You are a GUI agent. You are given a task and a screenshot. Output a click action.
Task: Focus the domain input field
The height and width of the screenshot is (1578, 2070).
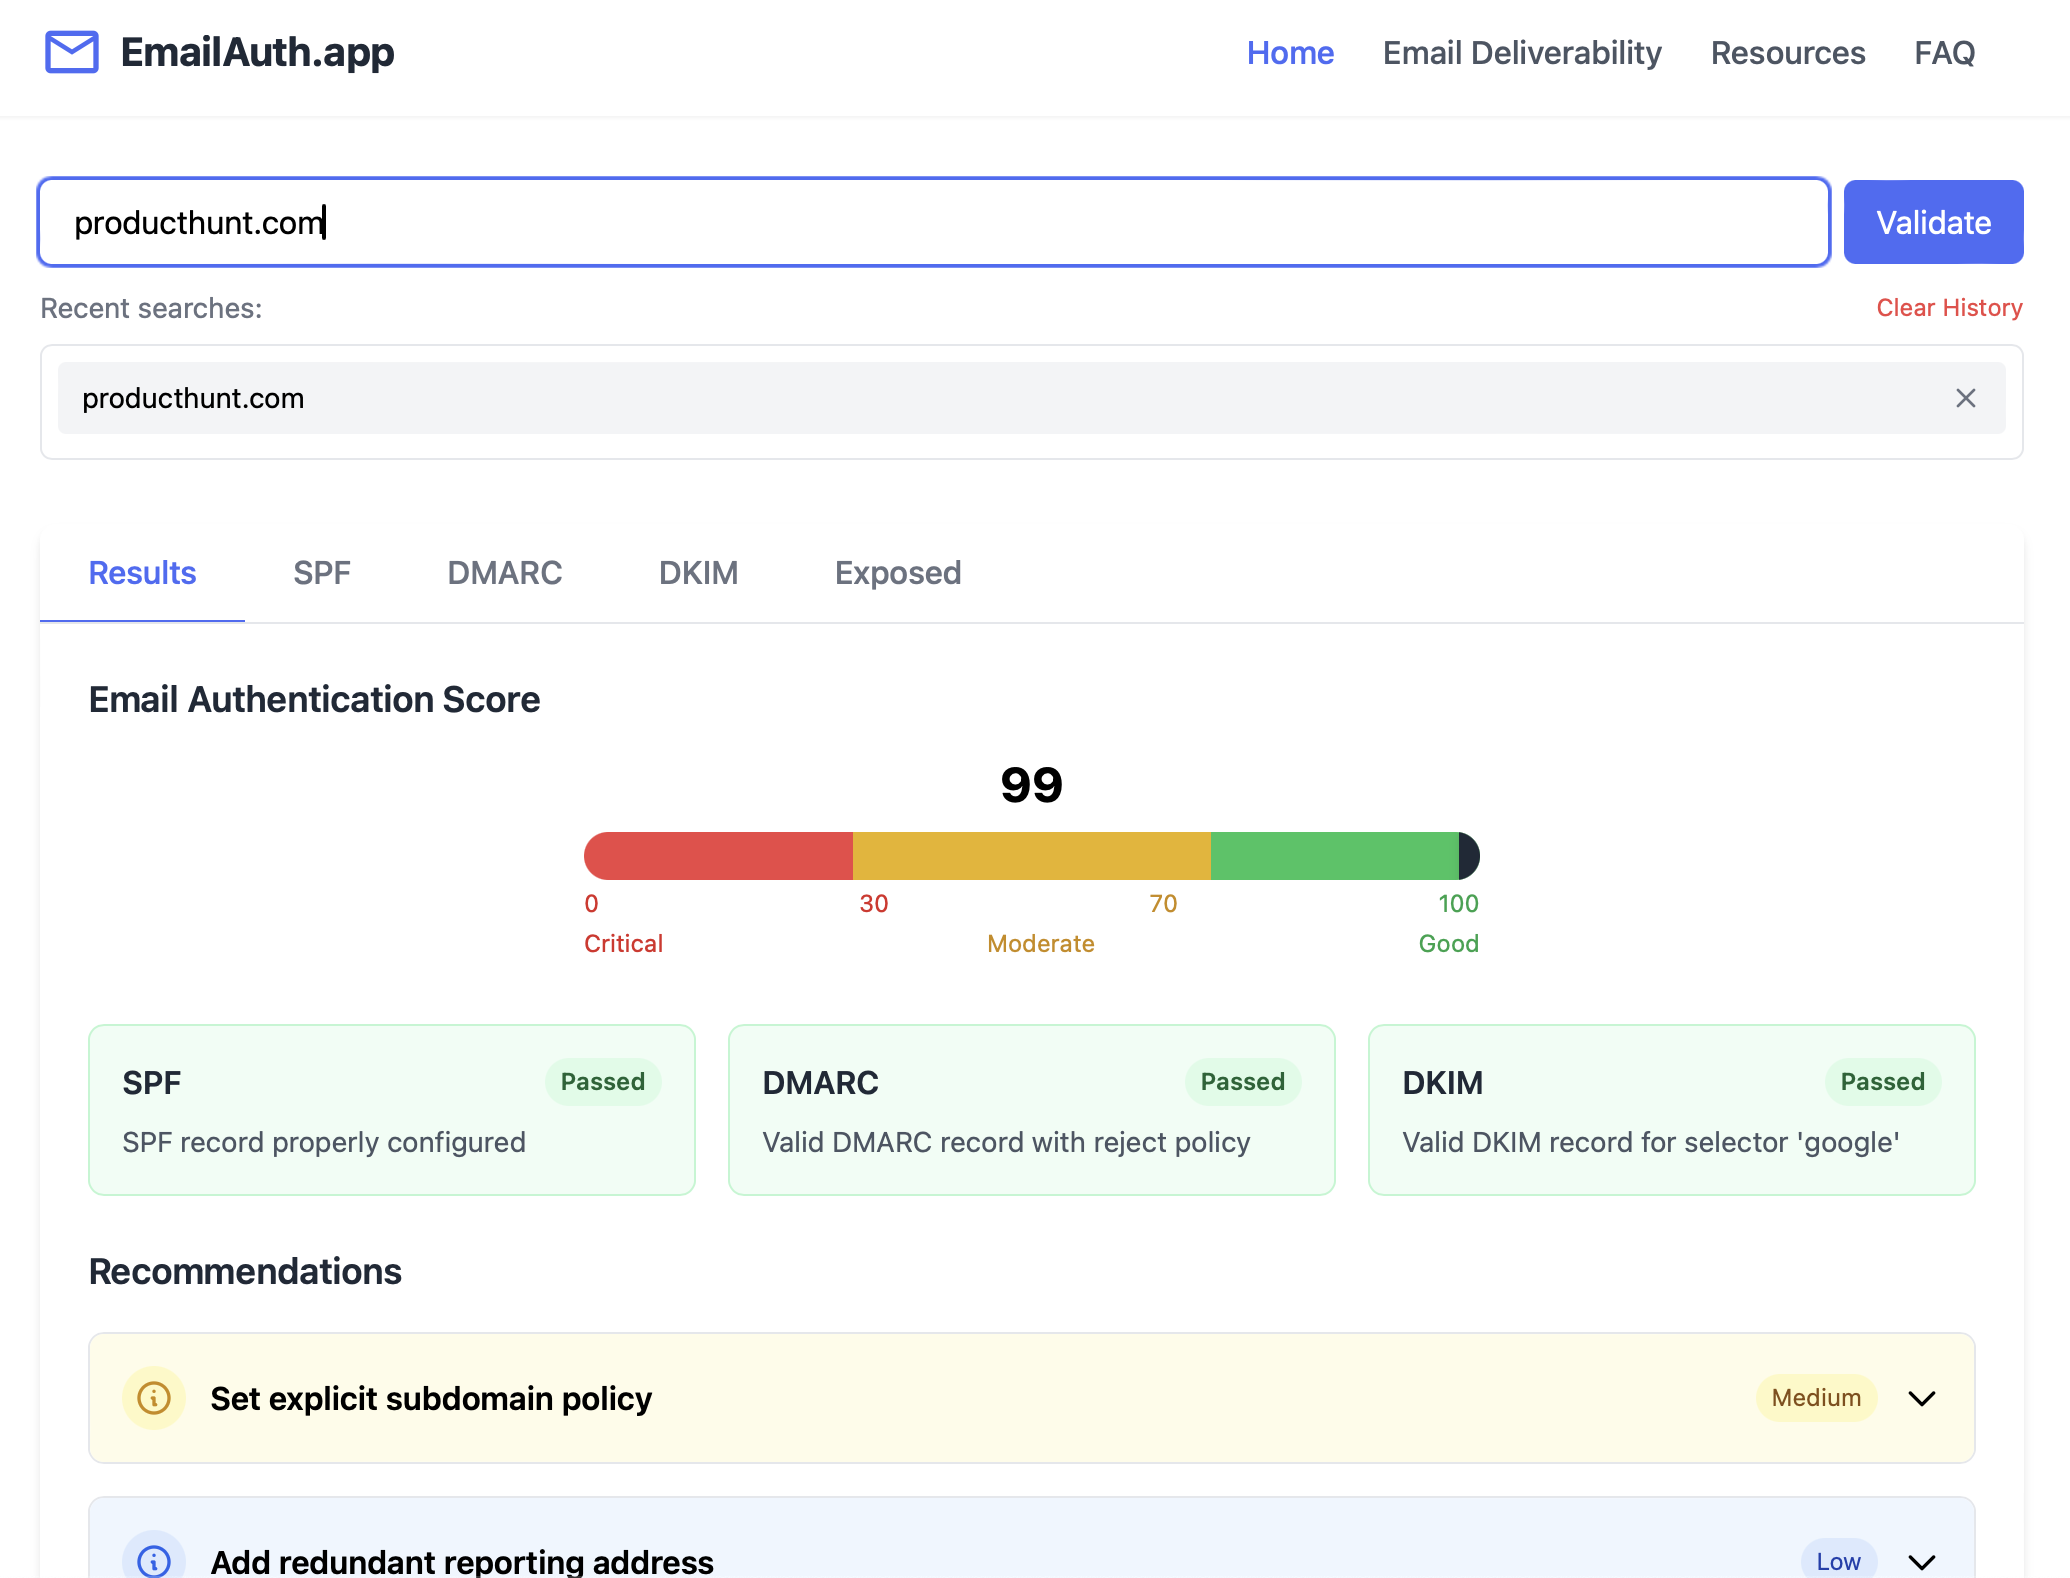(x=934, y=222)
